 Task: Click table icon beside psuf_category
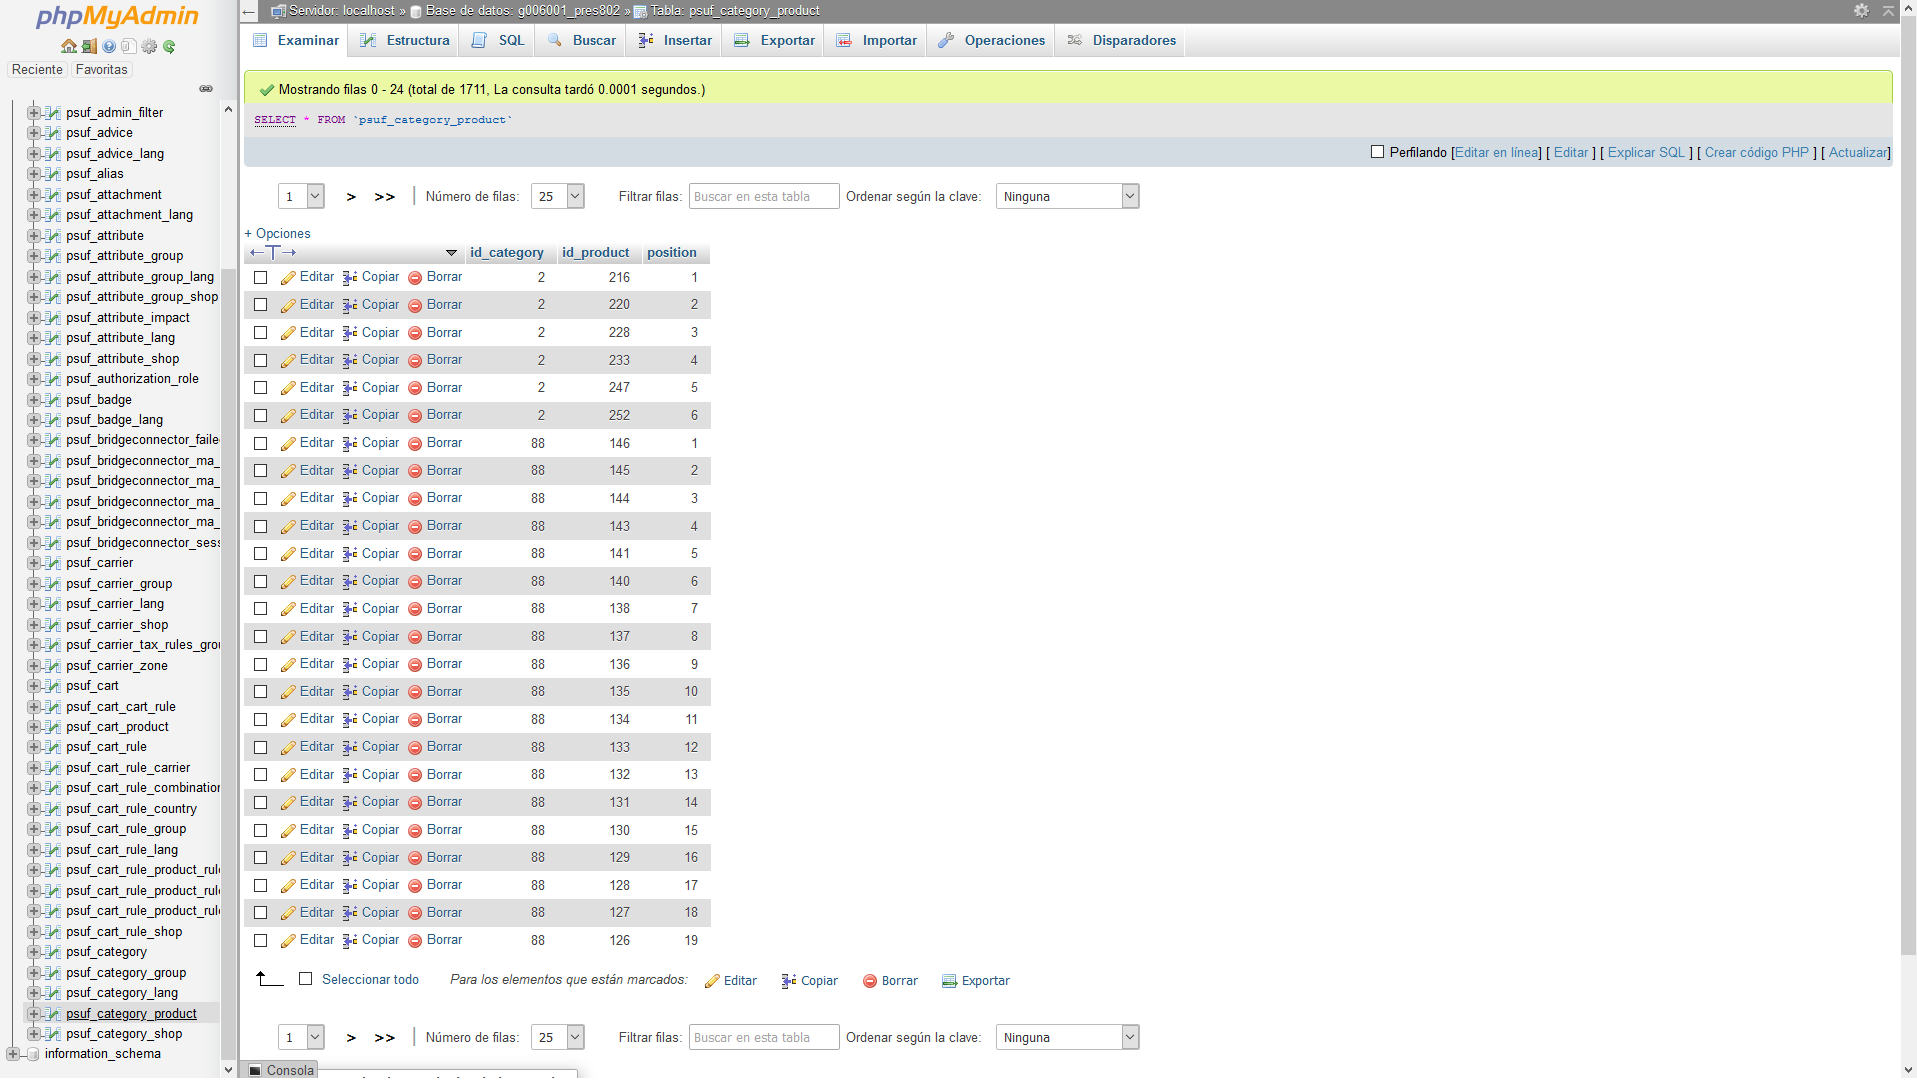coord(54,952)
